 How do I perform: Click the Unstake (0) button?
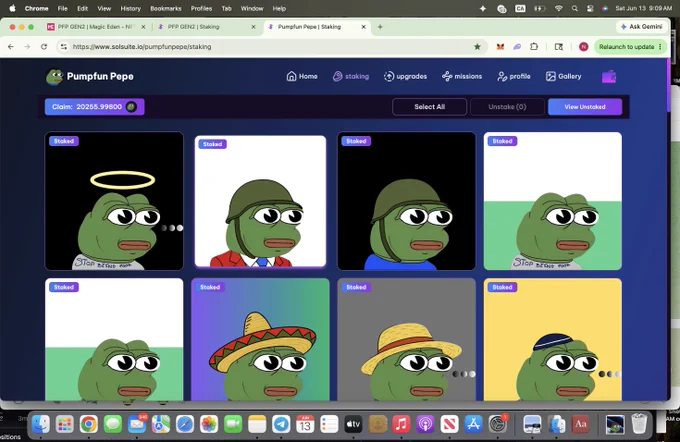(x=507, y=107)
